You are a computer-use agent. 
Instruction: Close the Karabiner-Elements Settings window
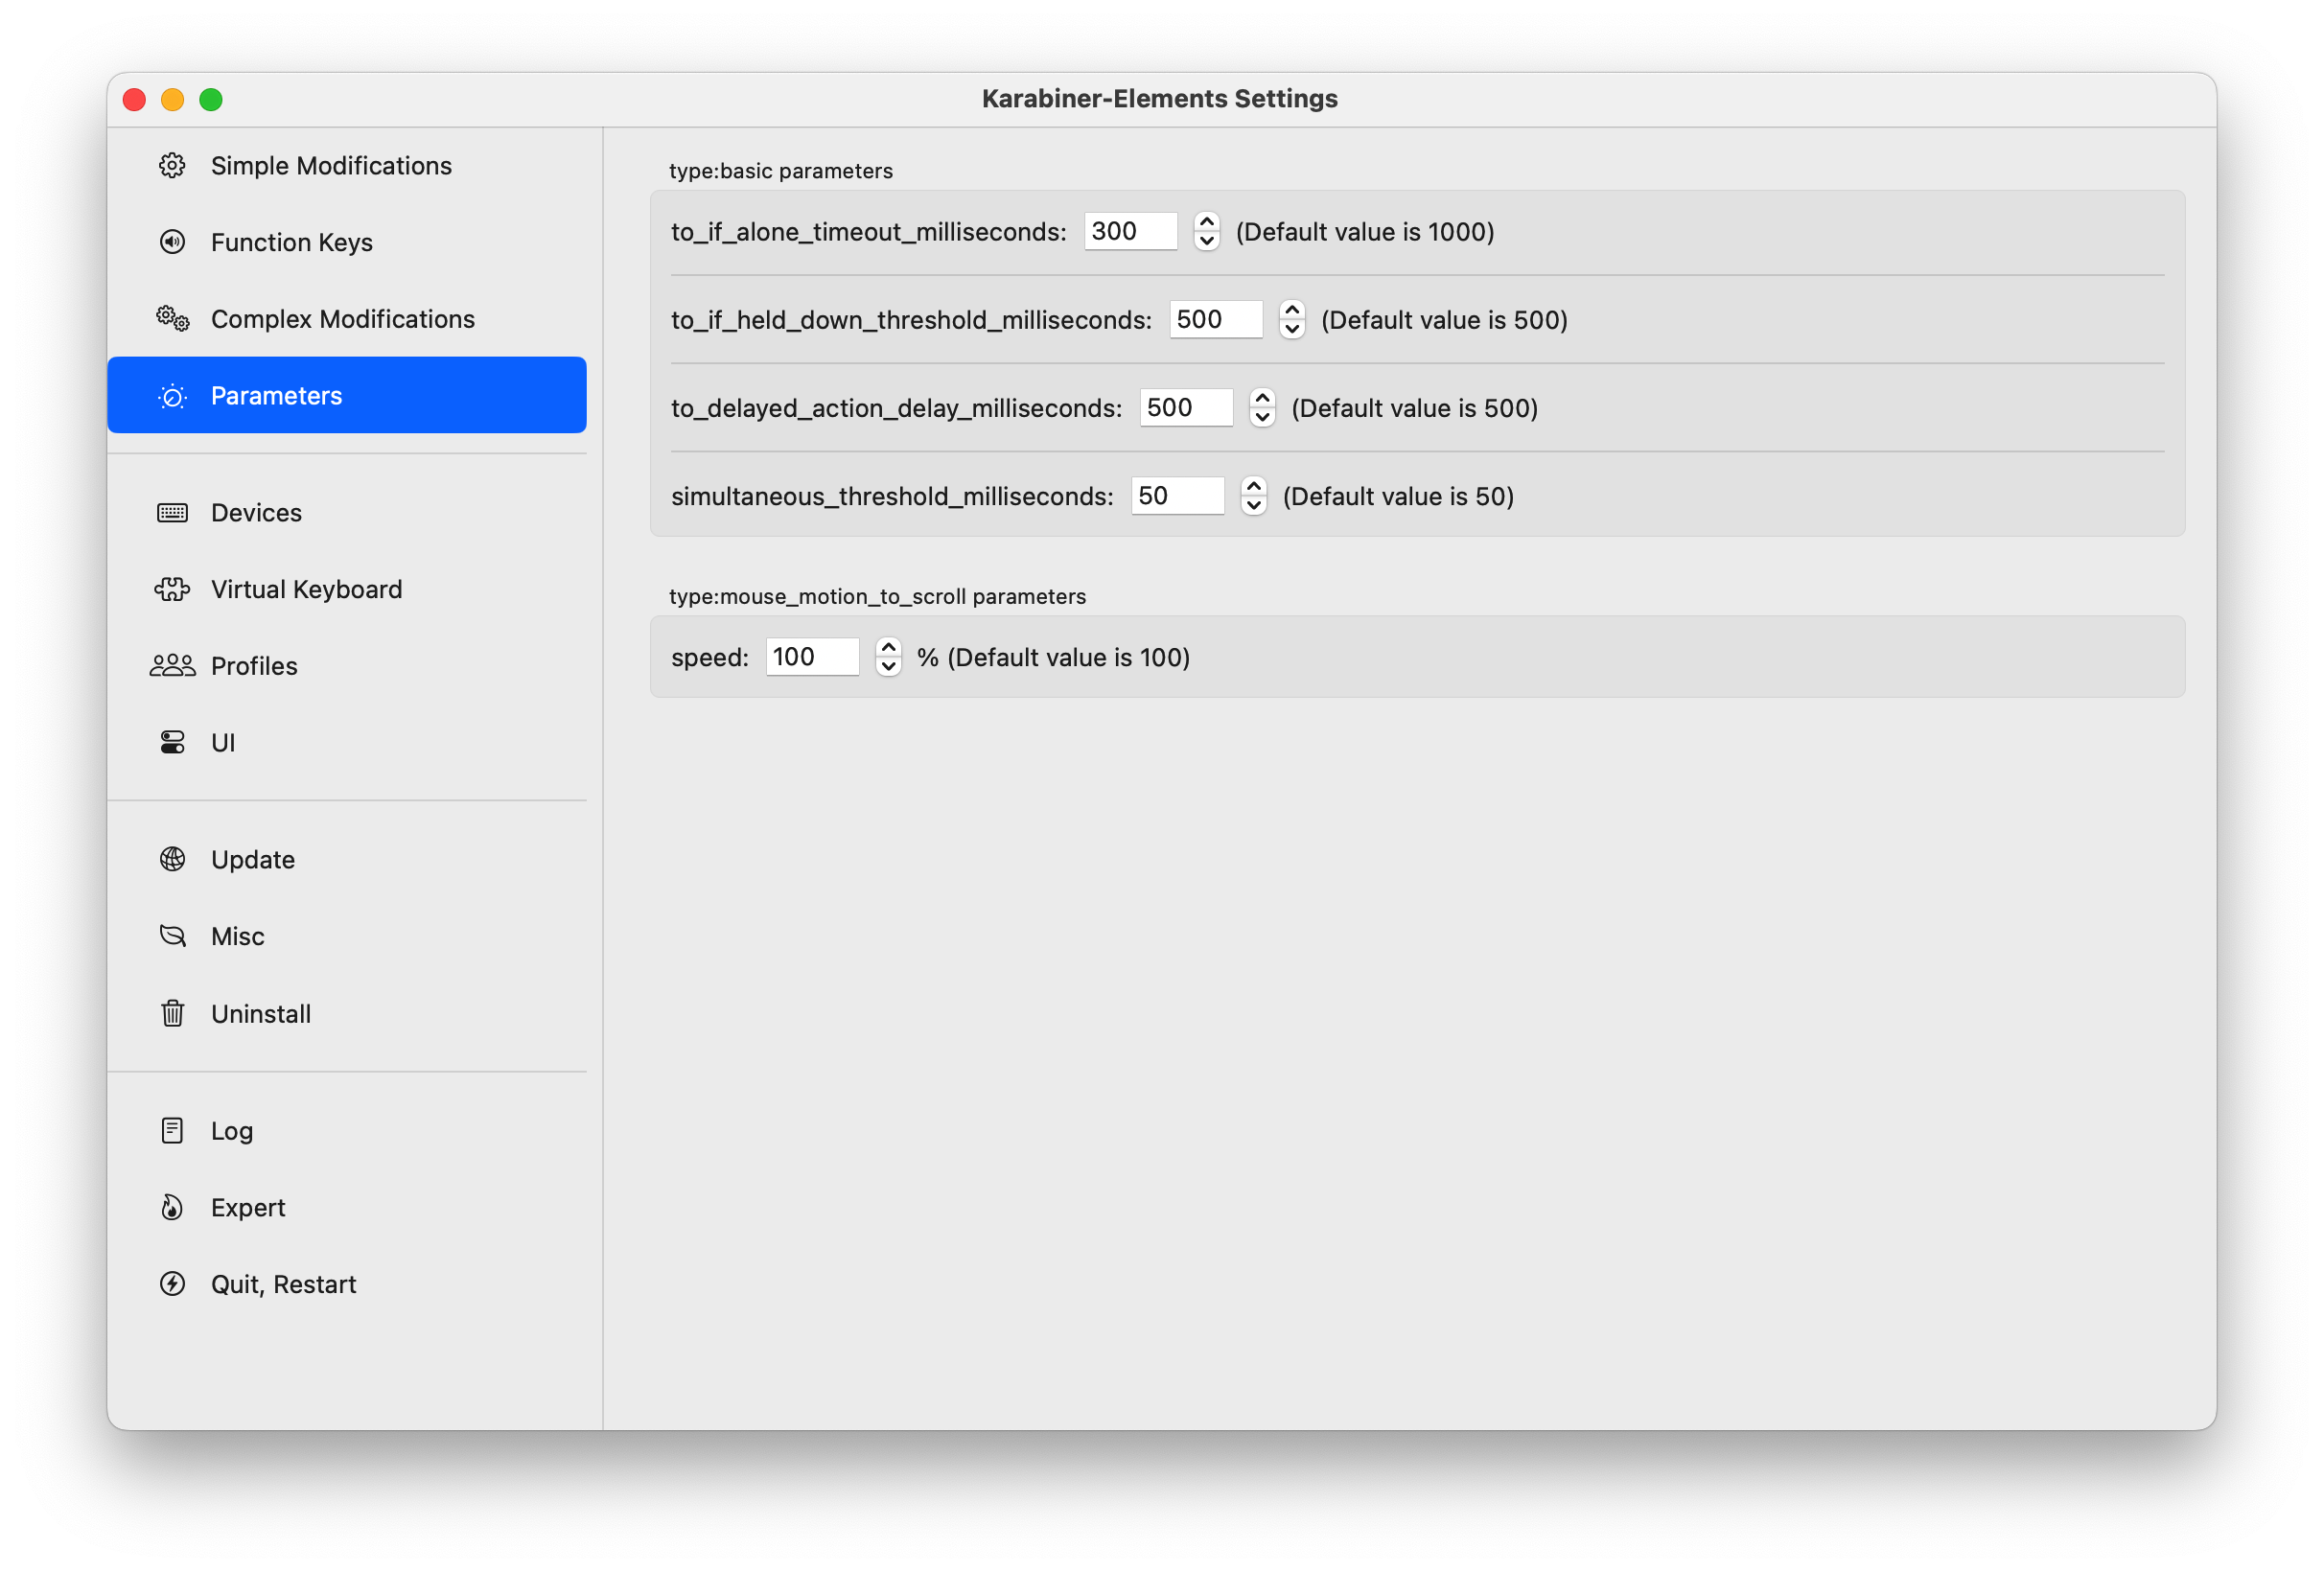tap(134, 100)
